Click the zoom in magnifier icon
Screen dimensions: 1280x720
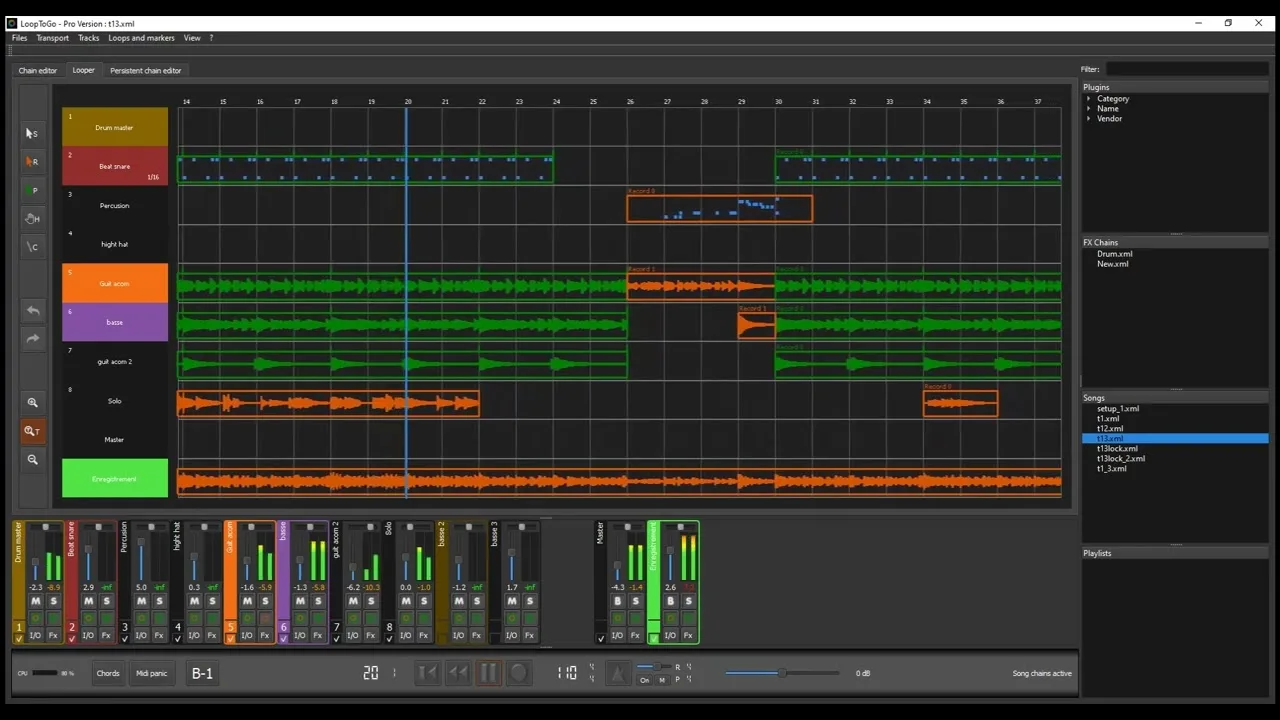[x=32, y=402]
